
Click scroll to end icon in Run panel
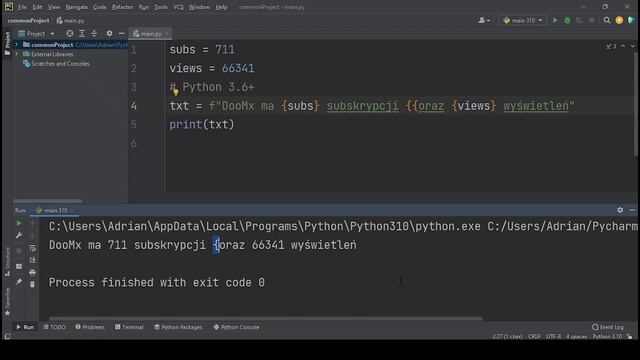coord(32,260)
